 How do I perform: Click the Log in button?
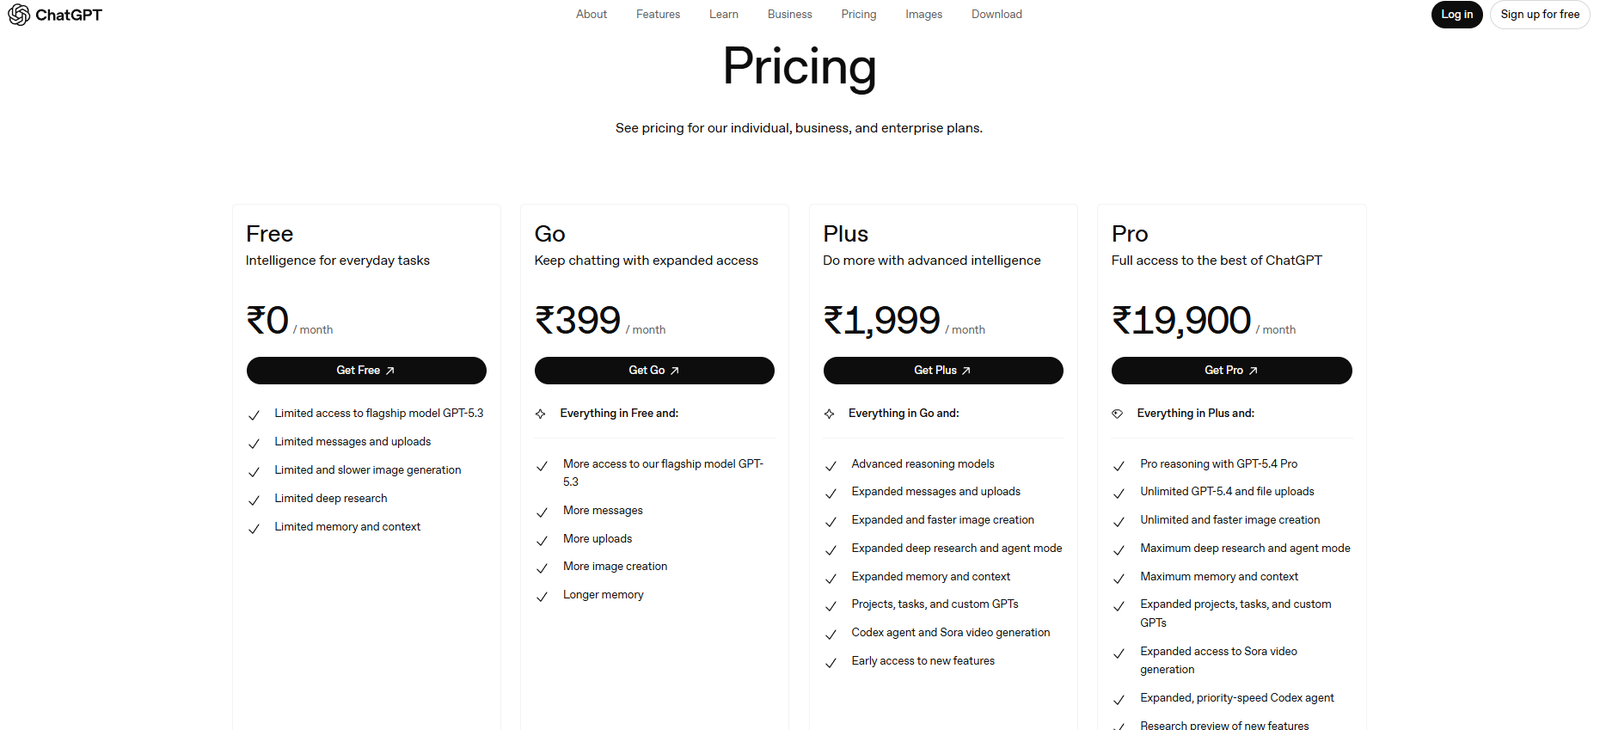(1456, 14)
